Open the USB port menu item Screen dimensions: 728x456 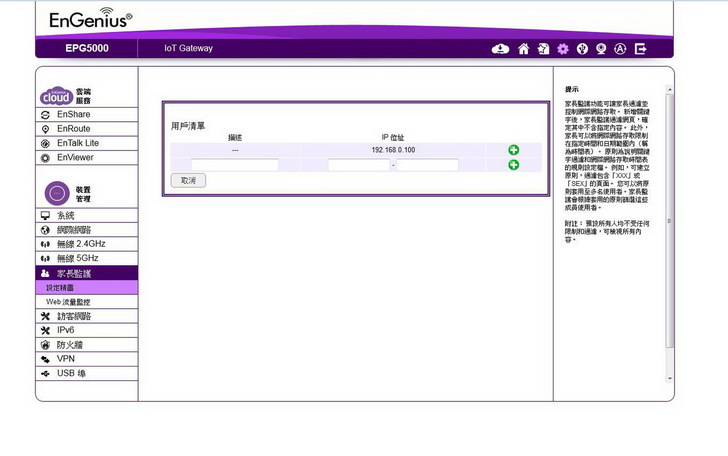pos(86,373)
